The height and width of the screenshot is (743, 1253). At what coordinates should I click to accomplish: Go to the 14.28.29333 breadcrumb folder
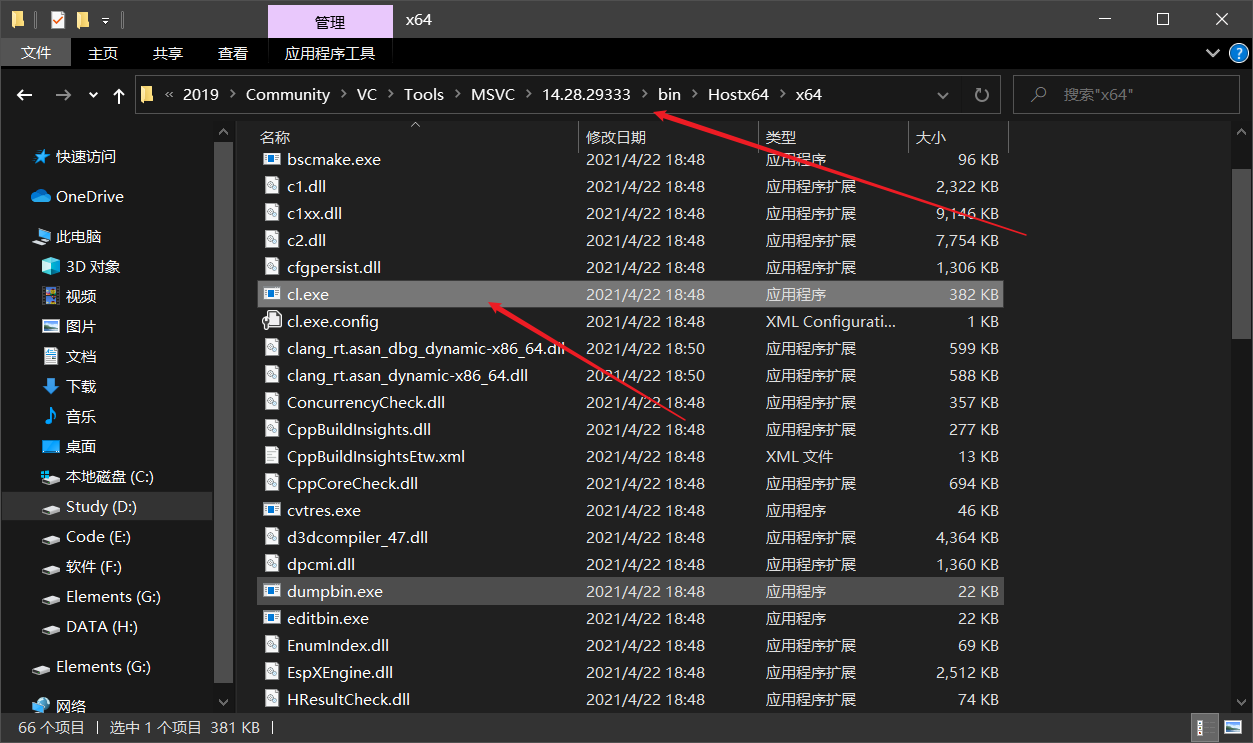point(586,95)
